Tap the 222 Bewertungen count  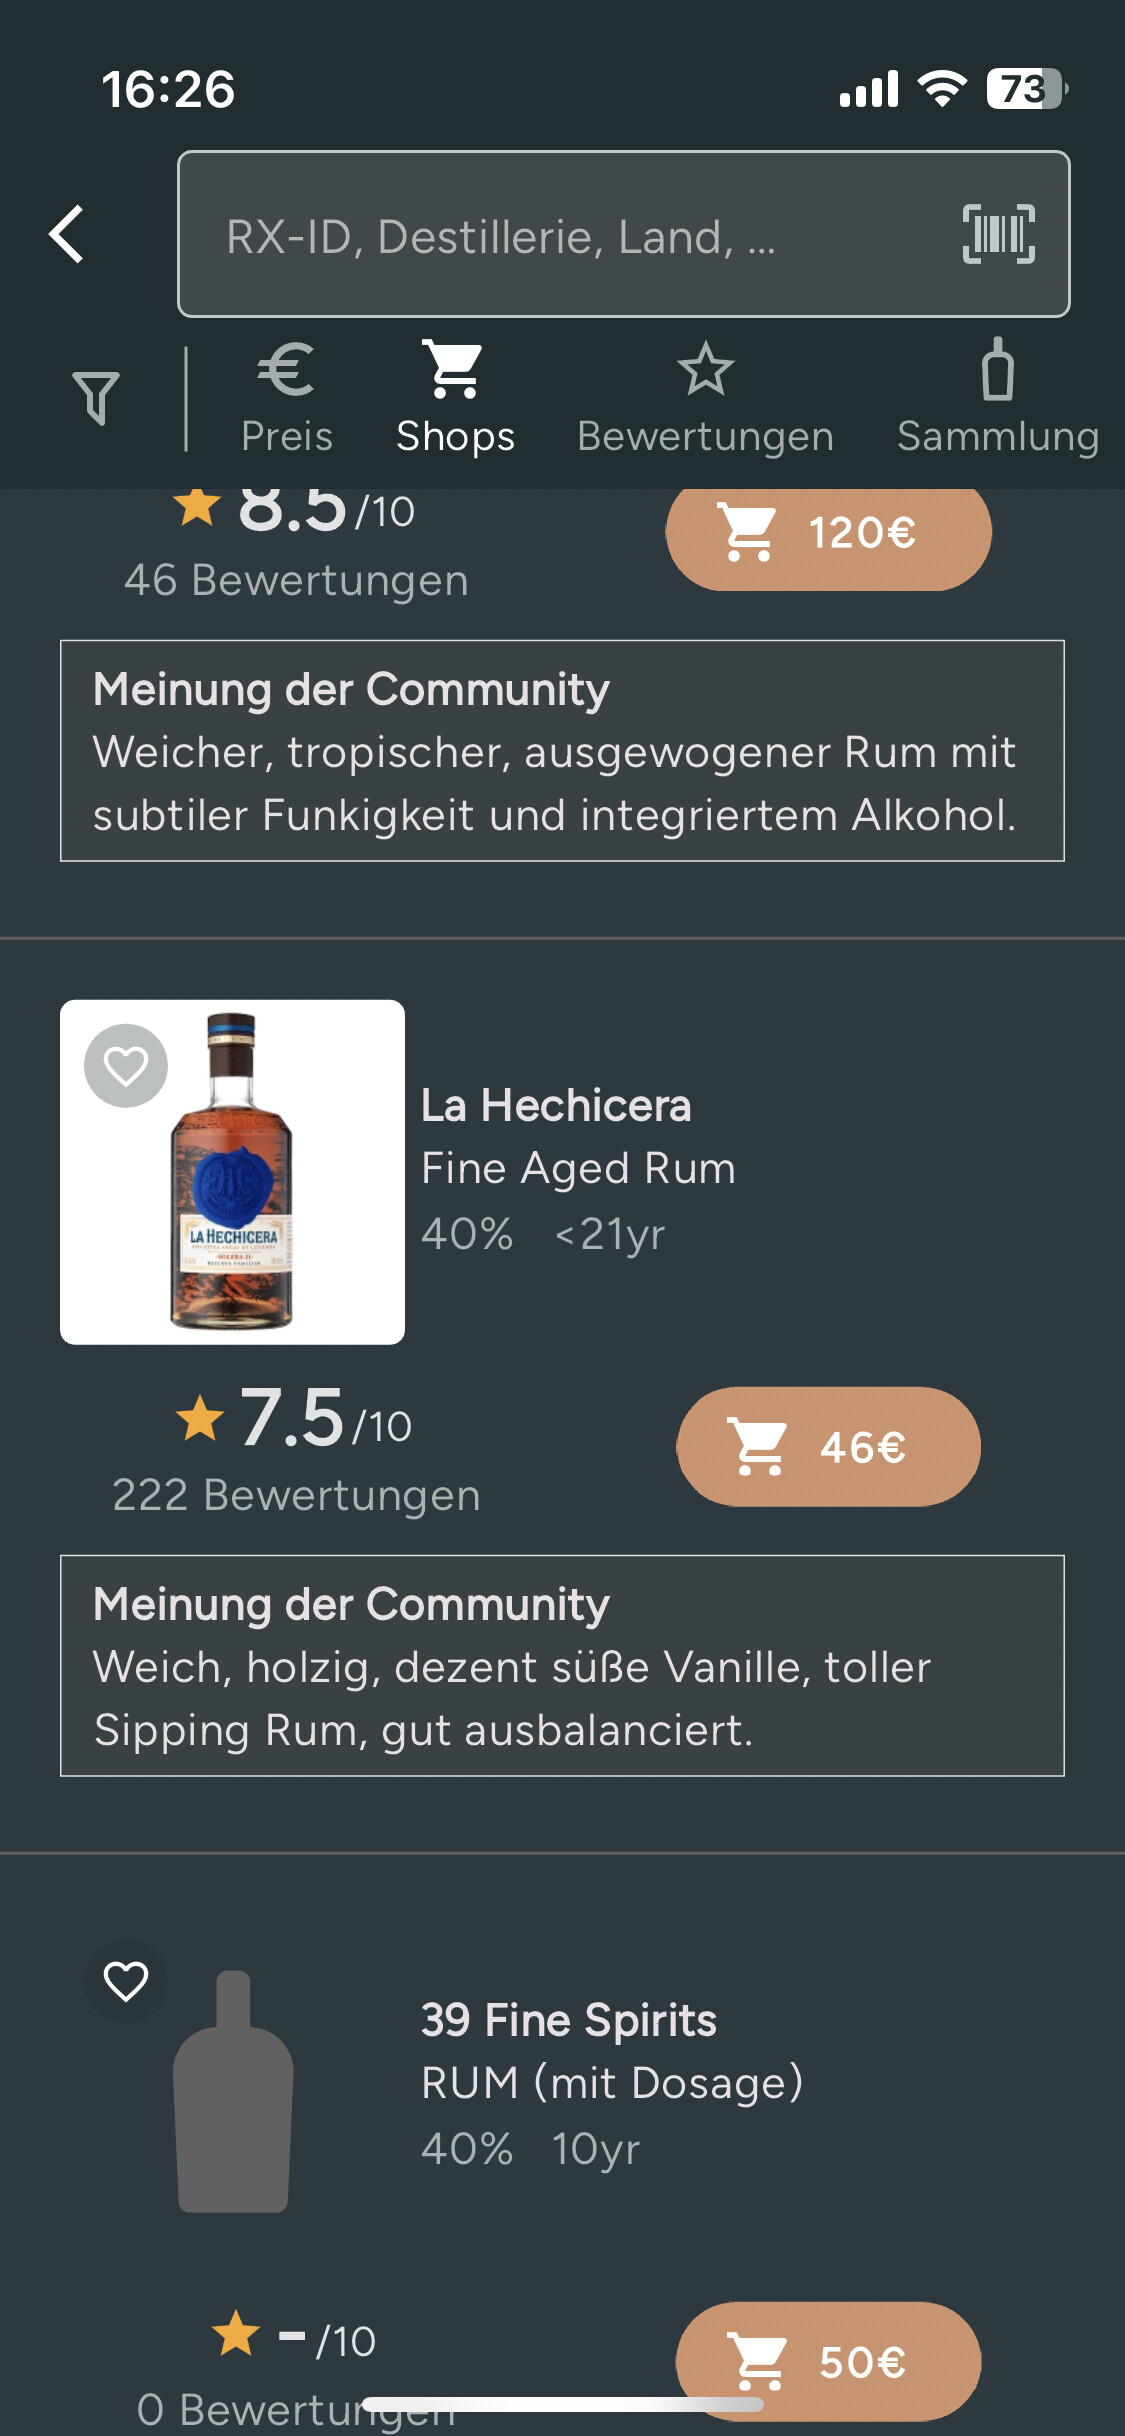[296, 1496]
